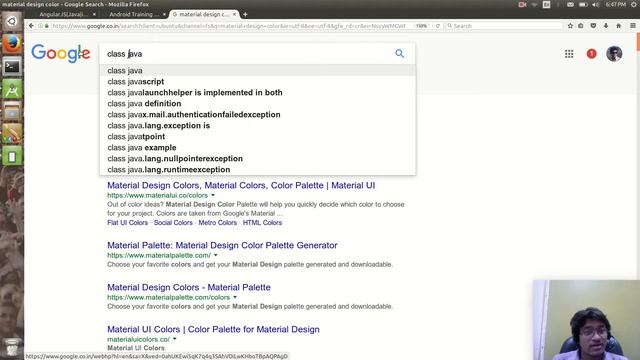640x360 pixels.
Task: Click the Google logo
Action: [61, 53]
